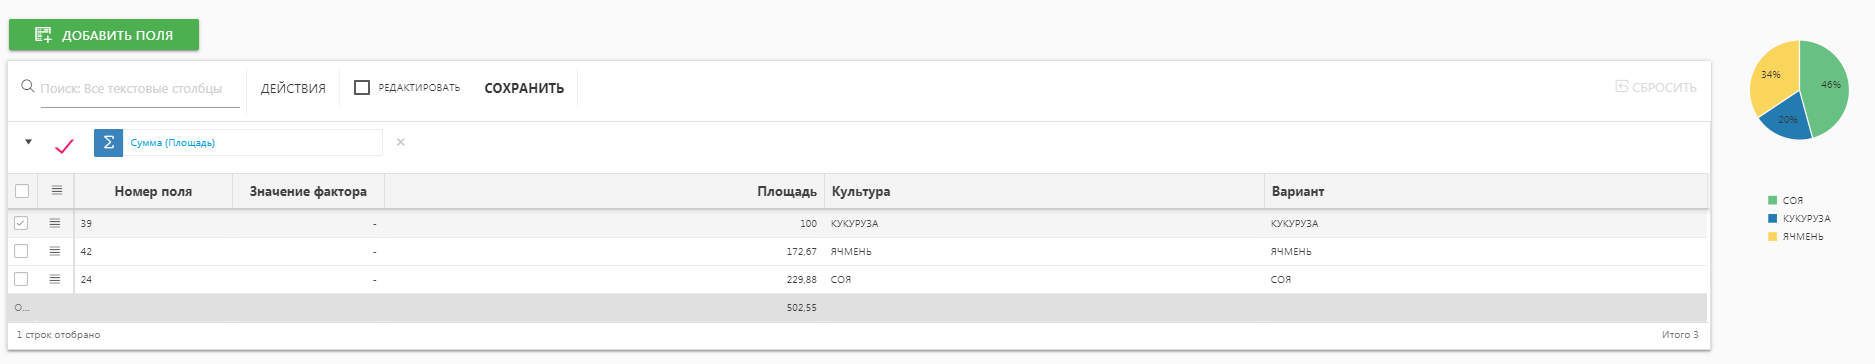Viewport: 1875px width, 364px height.
Task: Open row menu icon for field 24
Action: tap(55, 279)
